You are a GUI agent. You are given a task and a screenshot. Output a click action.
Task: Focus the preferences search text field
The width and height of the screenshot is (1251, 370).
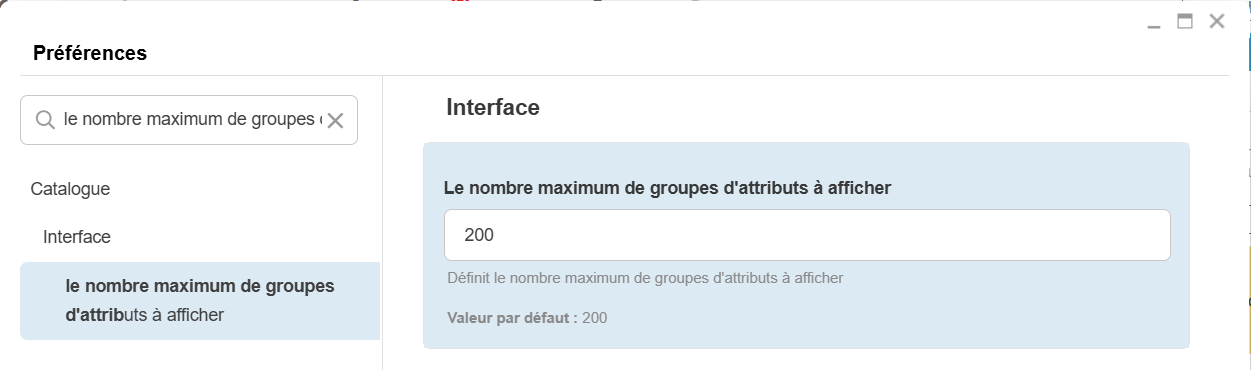(189, 120)
